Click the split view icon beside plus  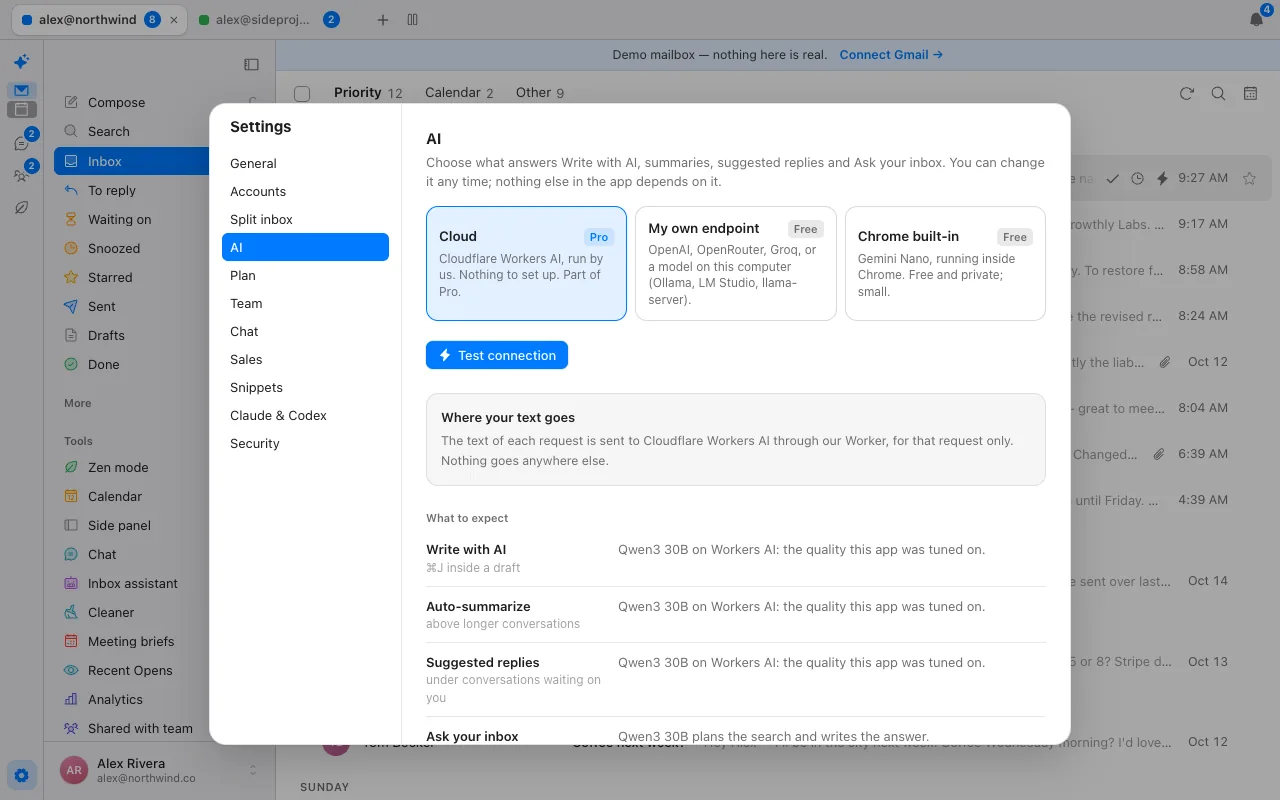413,20
